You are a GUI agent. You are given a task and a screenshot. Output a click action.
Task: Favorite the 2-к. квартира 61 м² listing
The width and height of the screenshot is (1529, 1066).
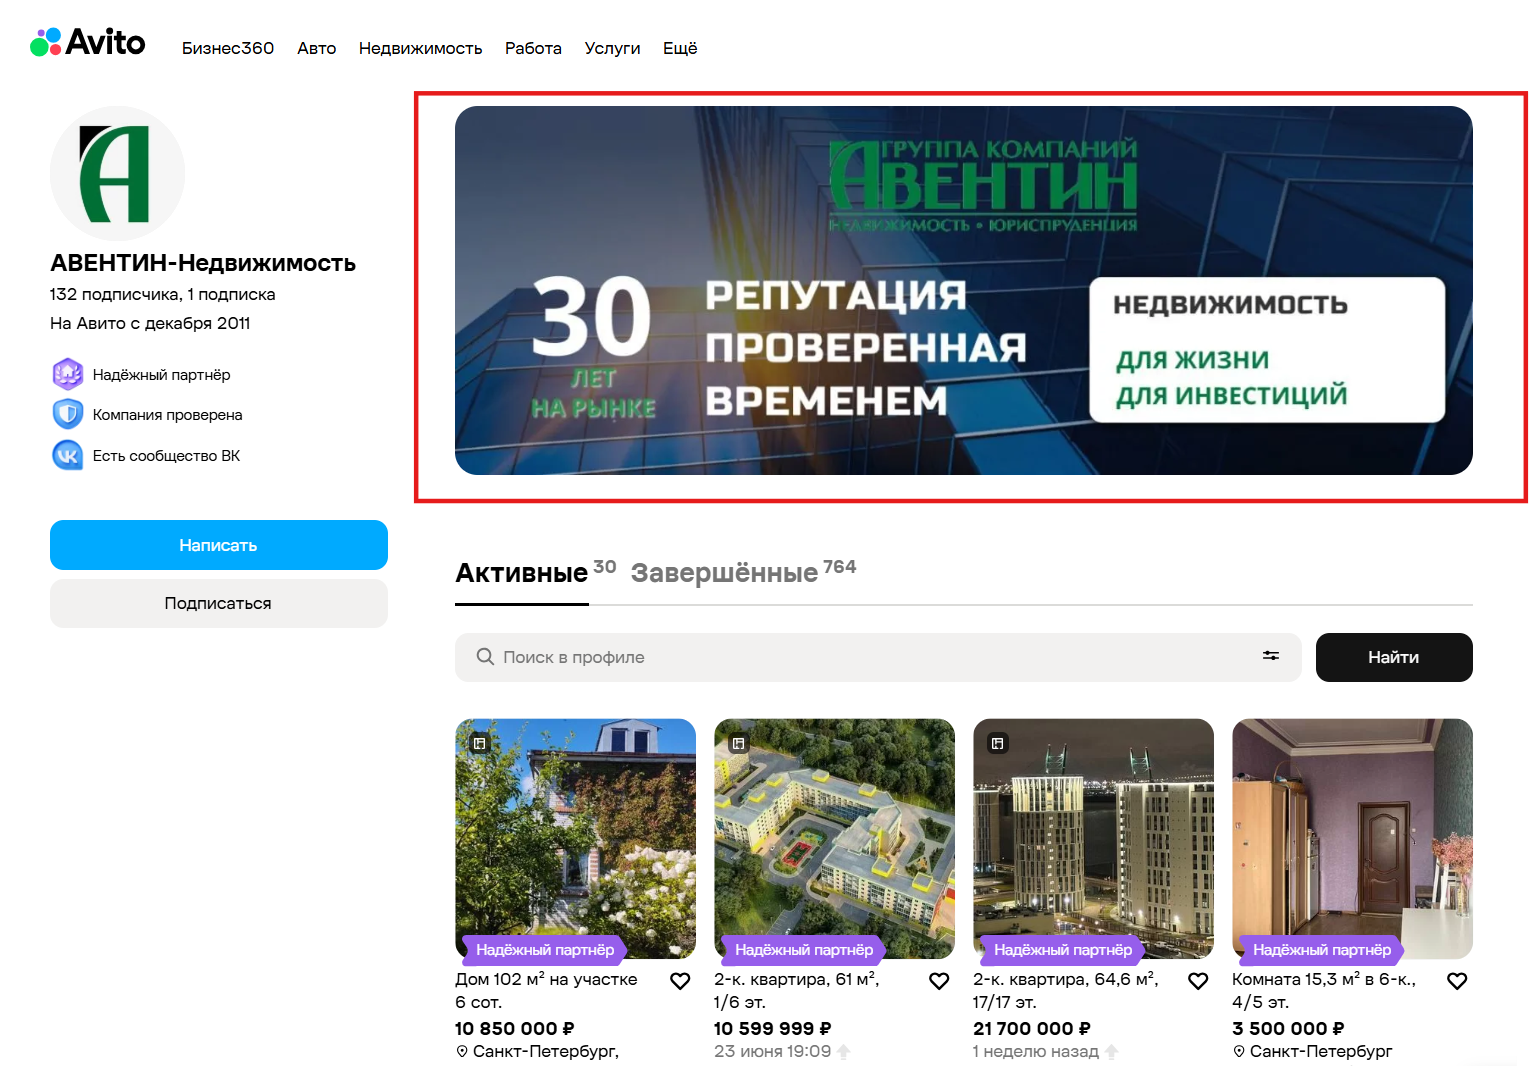click(x=939, y=981)
